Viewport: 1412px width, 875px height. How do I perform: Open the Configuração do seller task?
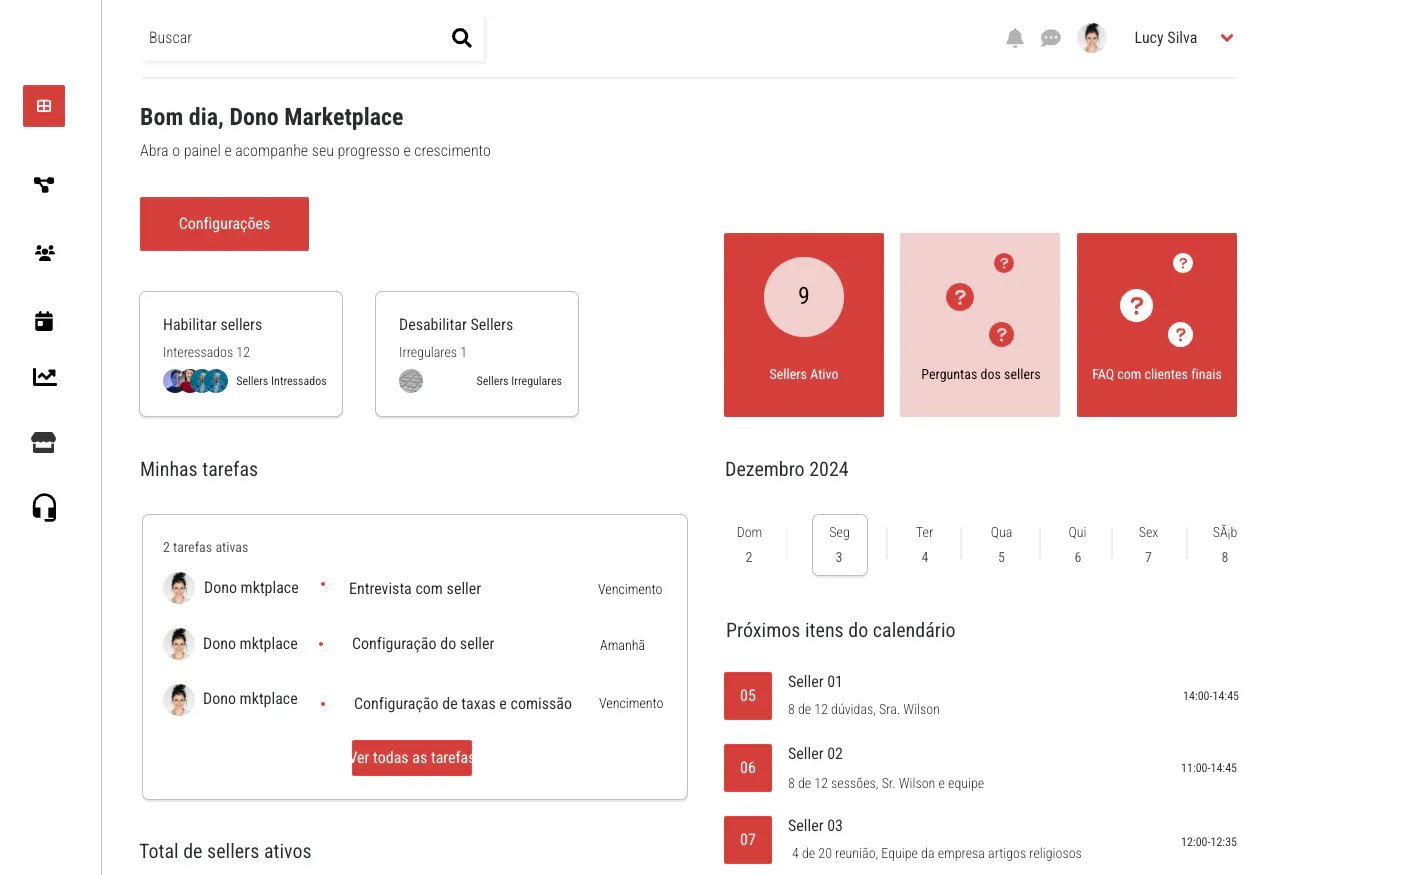[423, 644]
